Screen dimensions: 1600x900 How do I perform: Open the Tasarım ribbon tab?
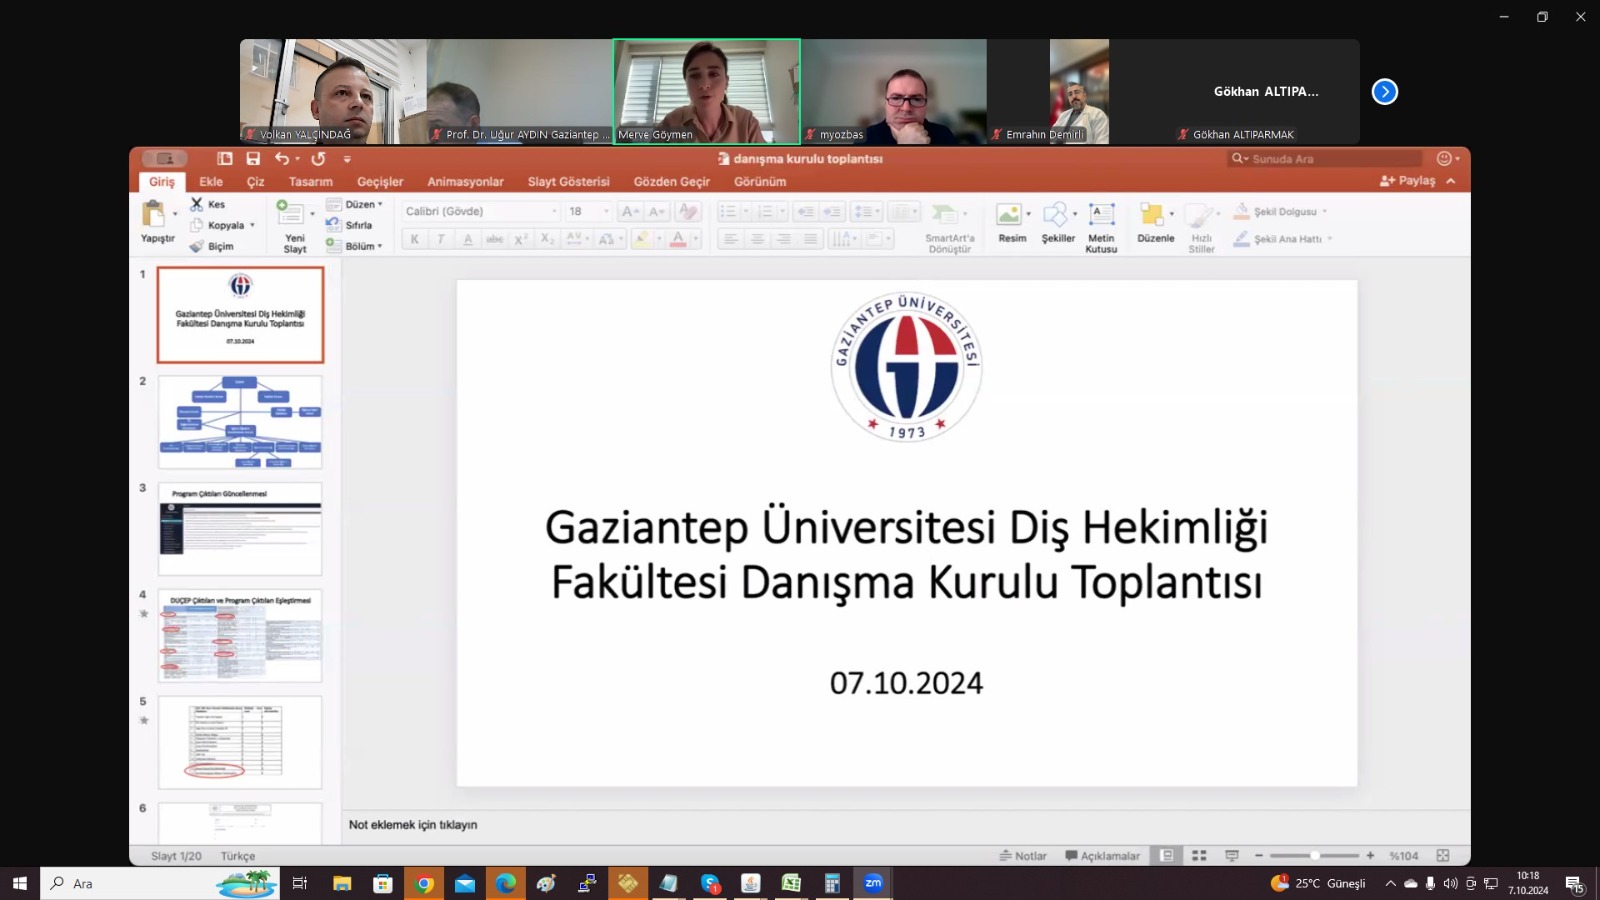point(310,182)
